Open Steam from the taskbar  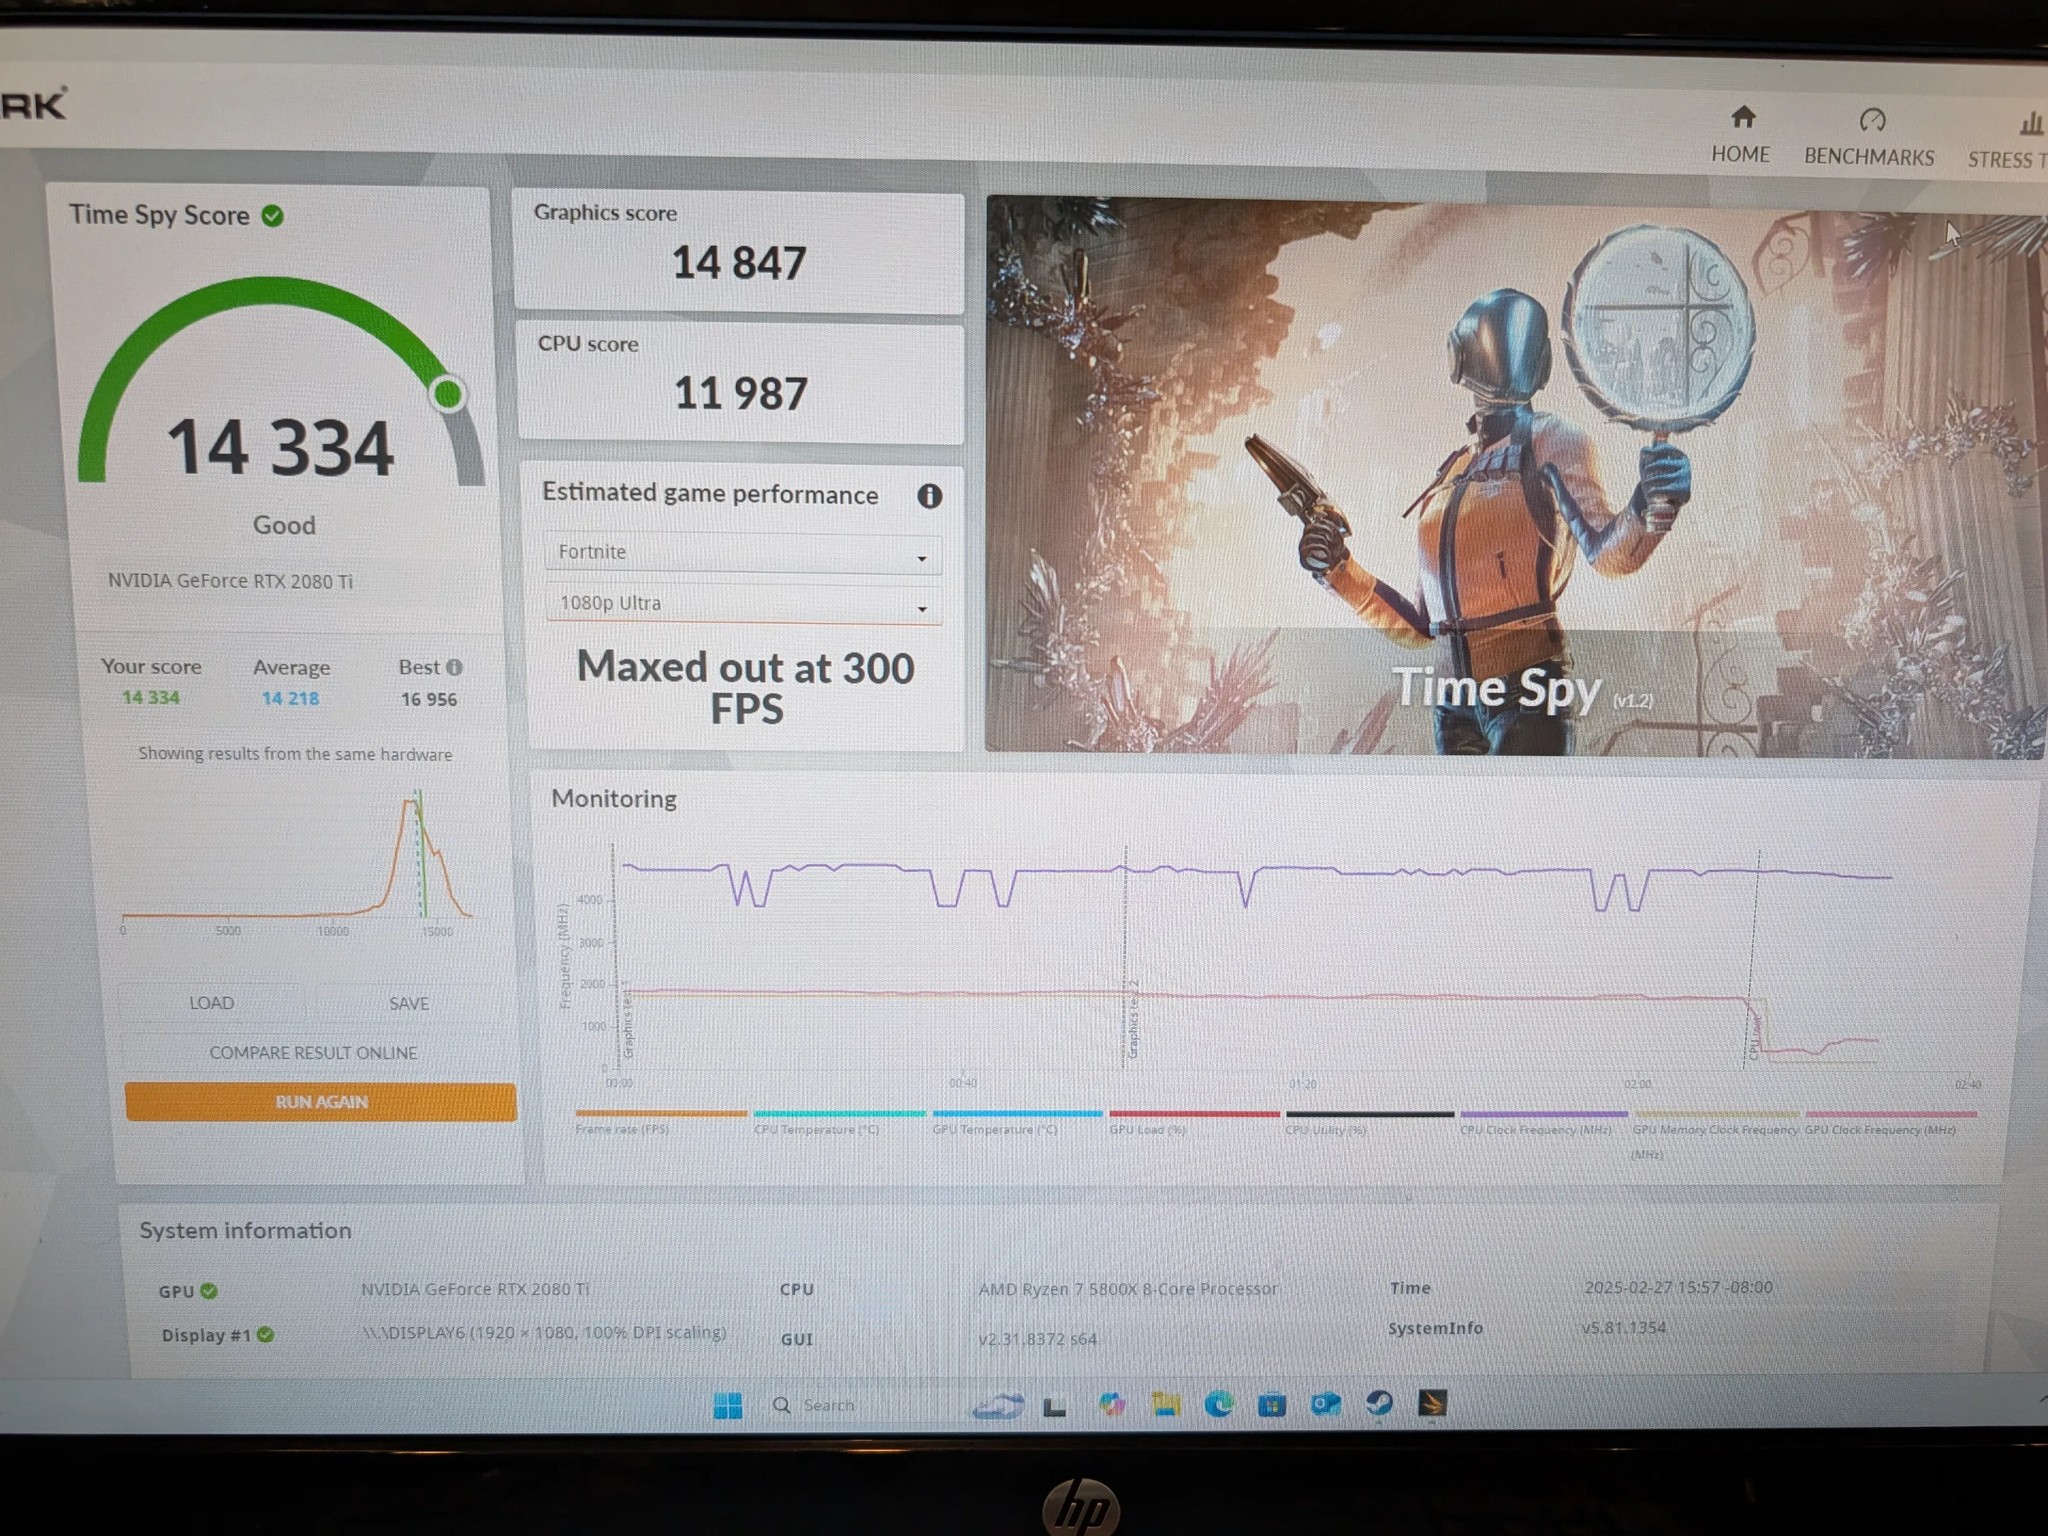point(1378,1405)
